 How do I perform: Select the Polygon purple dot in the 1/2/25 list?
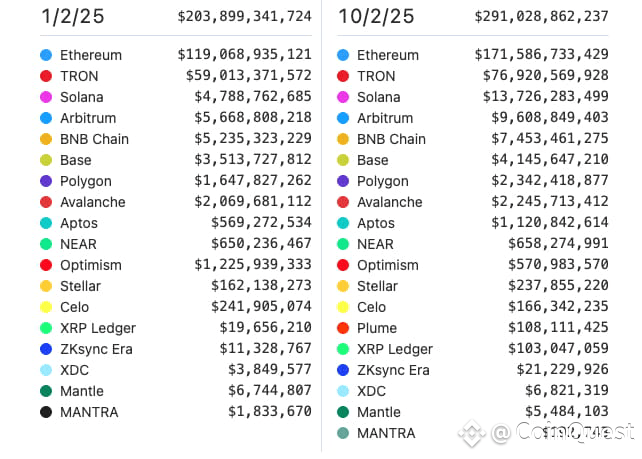coord(46,181)
